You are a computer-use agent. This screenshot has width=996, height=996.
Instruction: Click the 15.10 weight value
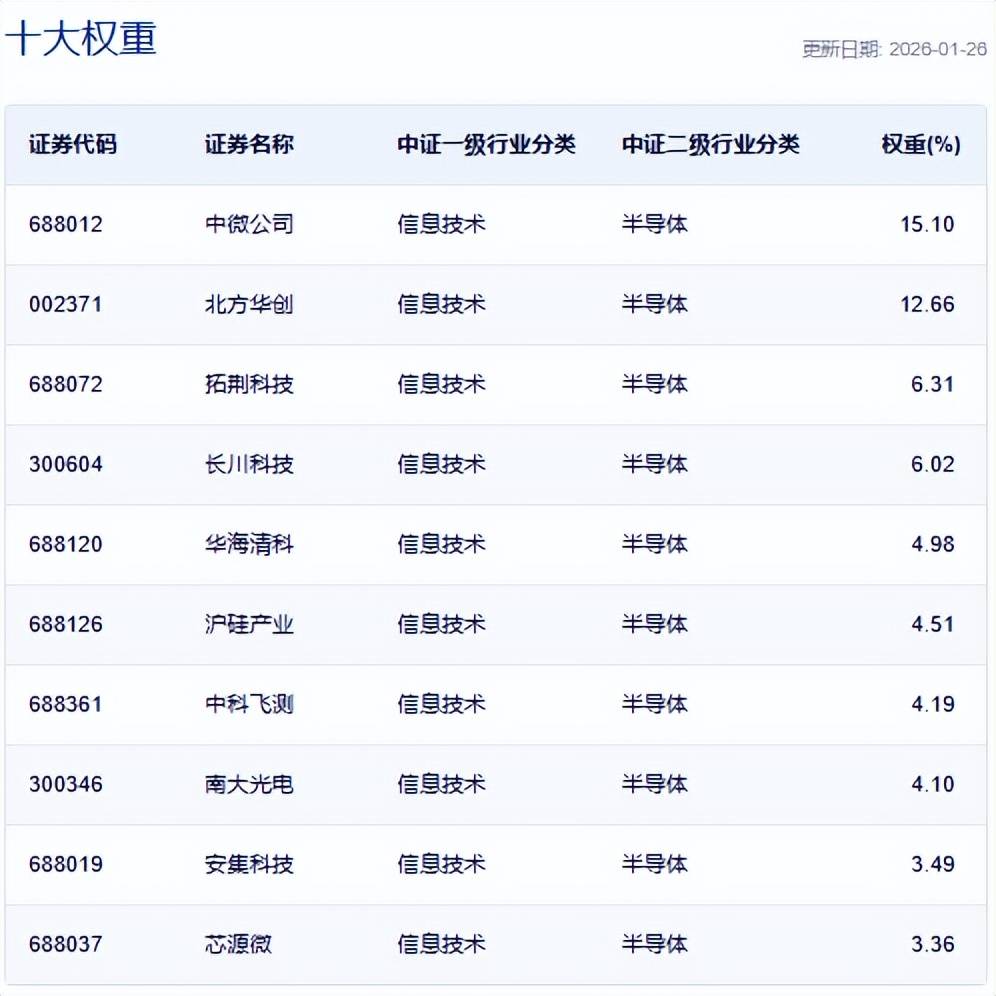[x=927, y=224]
